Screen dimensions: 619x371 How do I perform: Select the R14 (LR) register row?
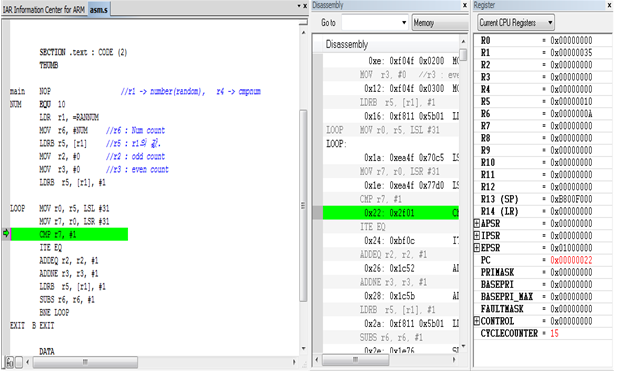543,211
